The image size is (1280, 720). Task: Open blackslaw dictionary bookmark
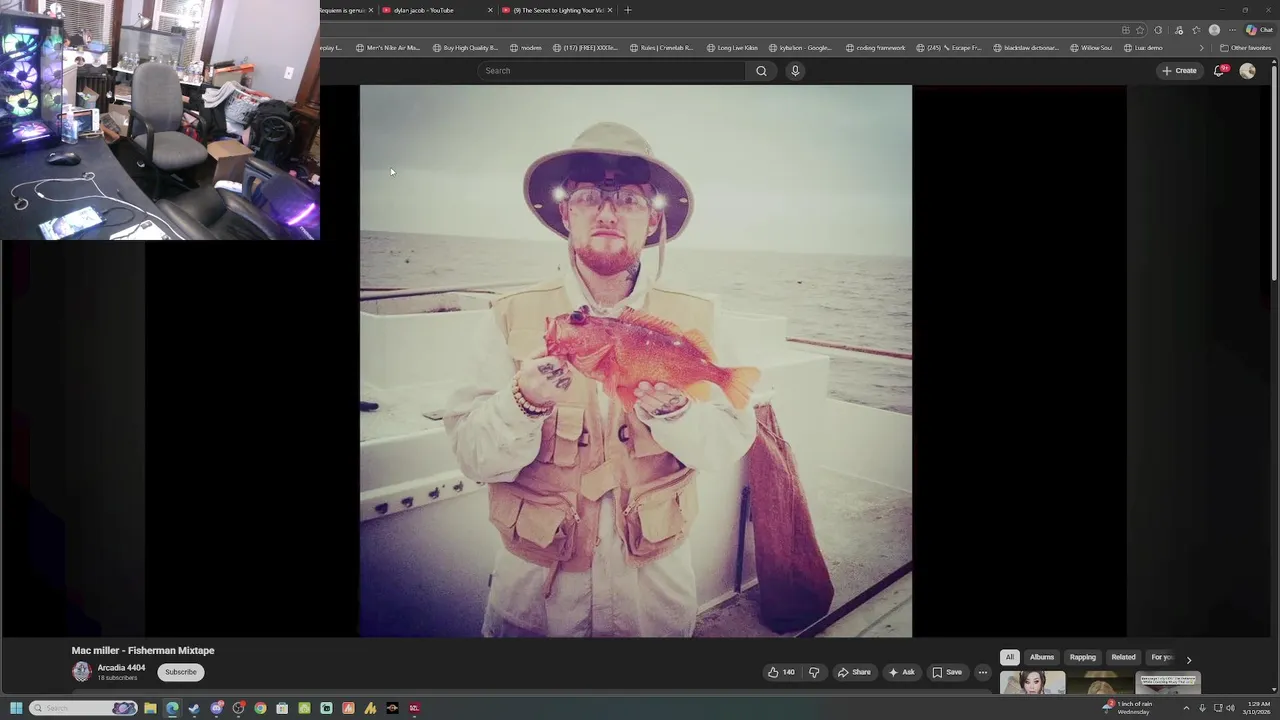click(1026, 48)
